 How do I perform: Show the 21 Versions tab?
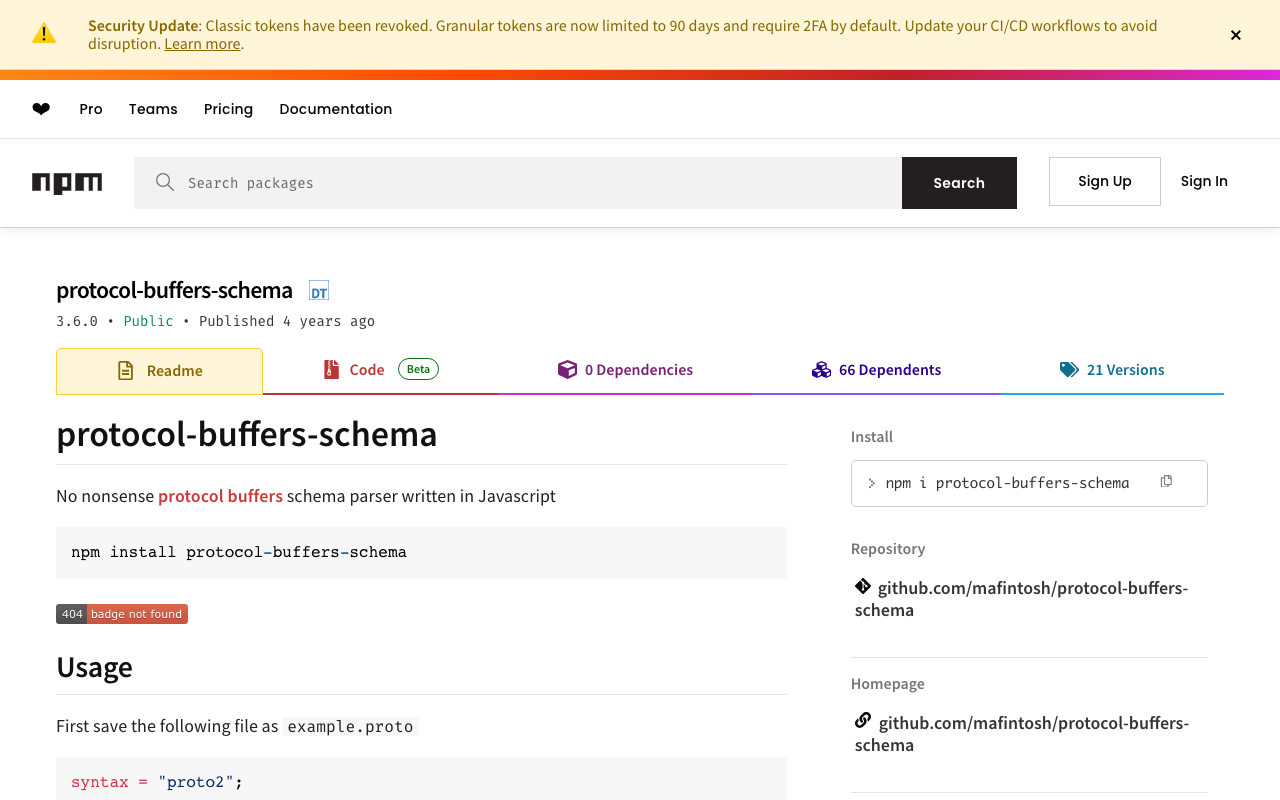click(x=1112, y=370)
